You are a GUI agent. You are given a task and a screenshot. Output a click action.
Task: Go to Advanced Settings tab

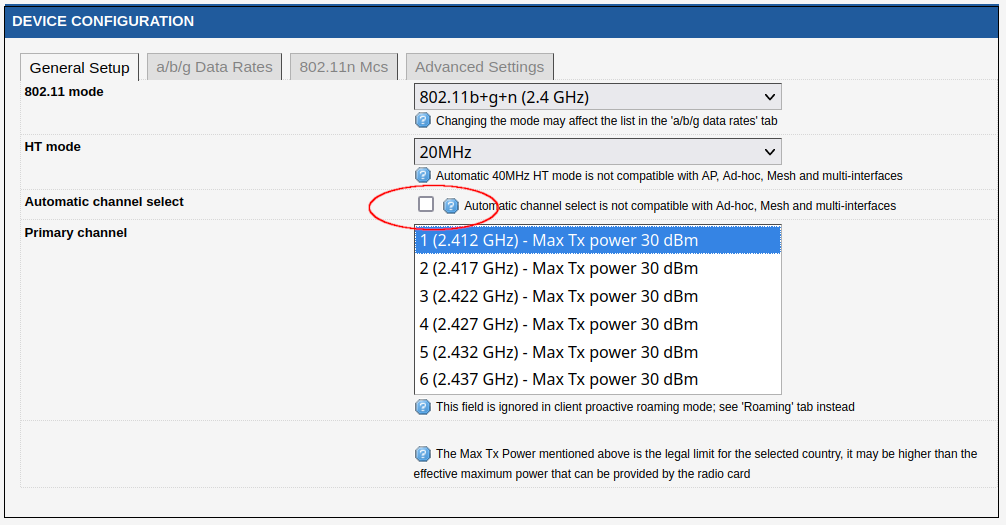click(479, 67)
